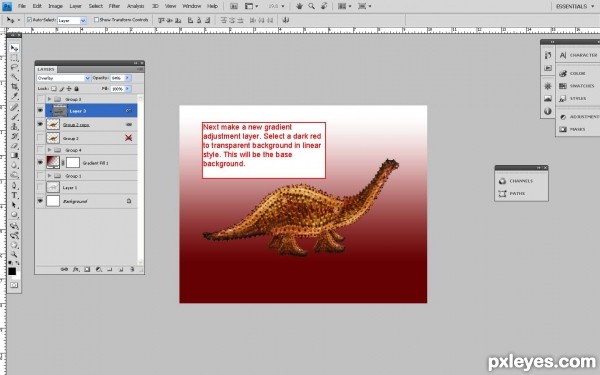
Task: Click the Layers panel tab
Action: pyautogui.click(x=46, y=69)
